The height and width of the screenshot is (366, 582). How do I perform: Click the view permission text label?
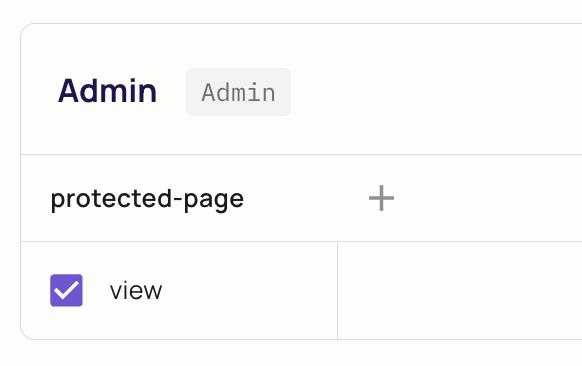(136, 291)
